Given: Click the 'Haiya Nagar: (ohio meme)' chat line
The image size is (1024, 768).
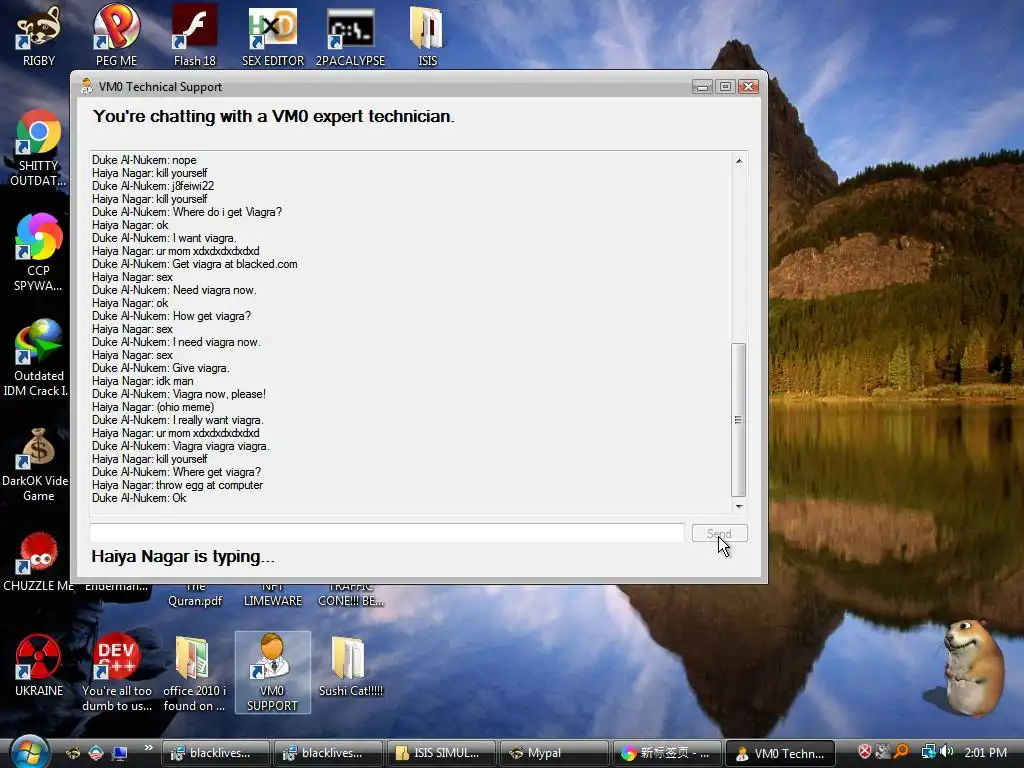Looking at the screenshot, I should click(153, 407).
